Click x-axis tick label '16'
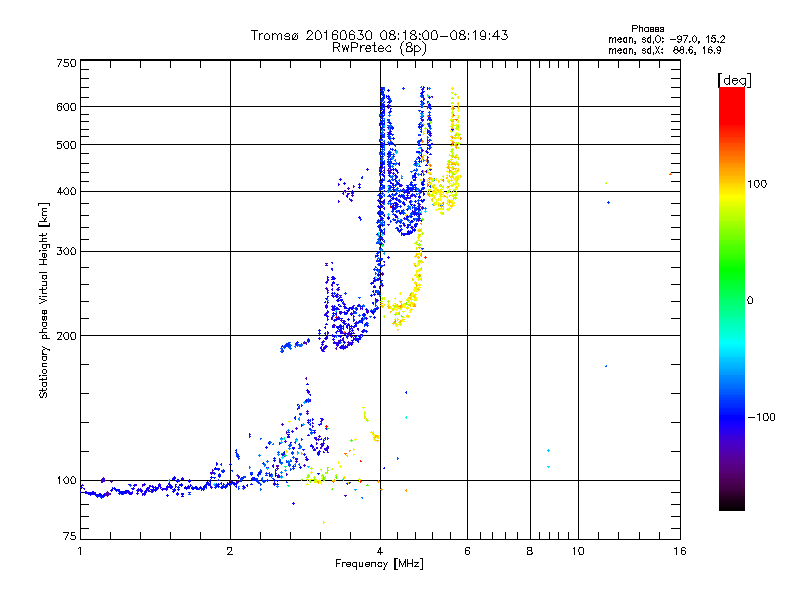The height and width of the screenshot is (600, 800). pyautogui.click(x=680, y=551)
